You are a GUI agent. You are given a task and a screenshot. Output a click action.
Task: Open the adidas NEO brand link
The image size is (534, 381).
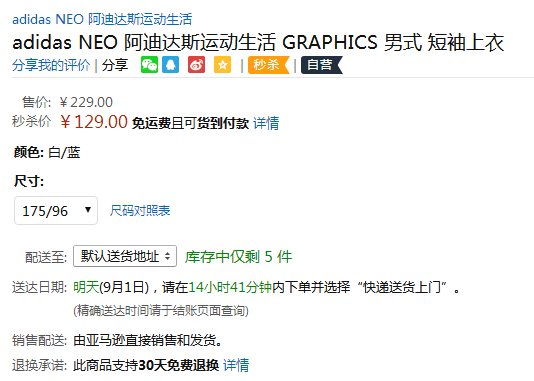[x=102, y=19]
